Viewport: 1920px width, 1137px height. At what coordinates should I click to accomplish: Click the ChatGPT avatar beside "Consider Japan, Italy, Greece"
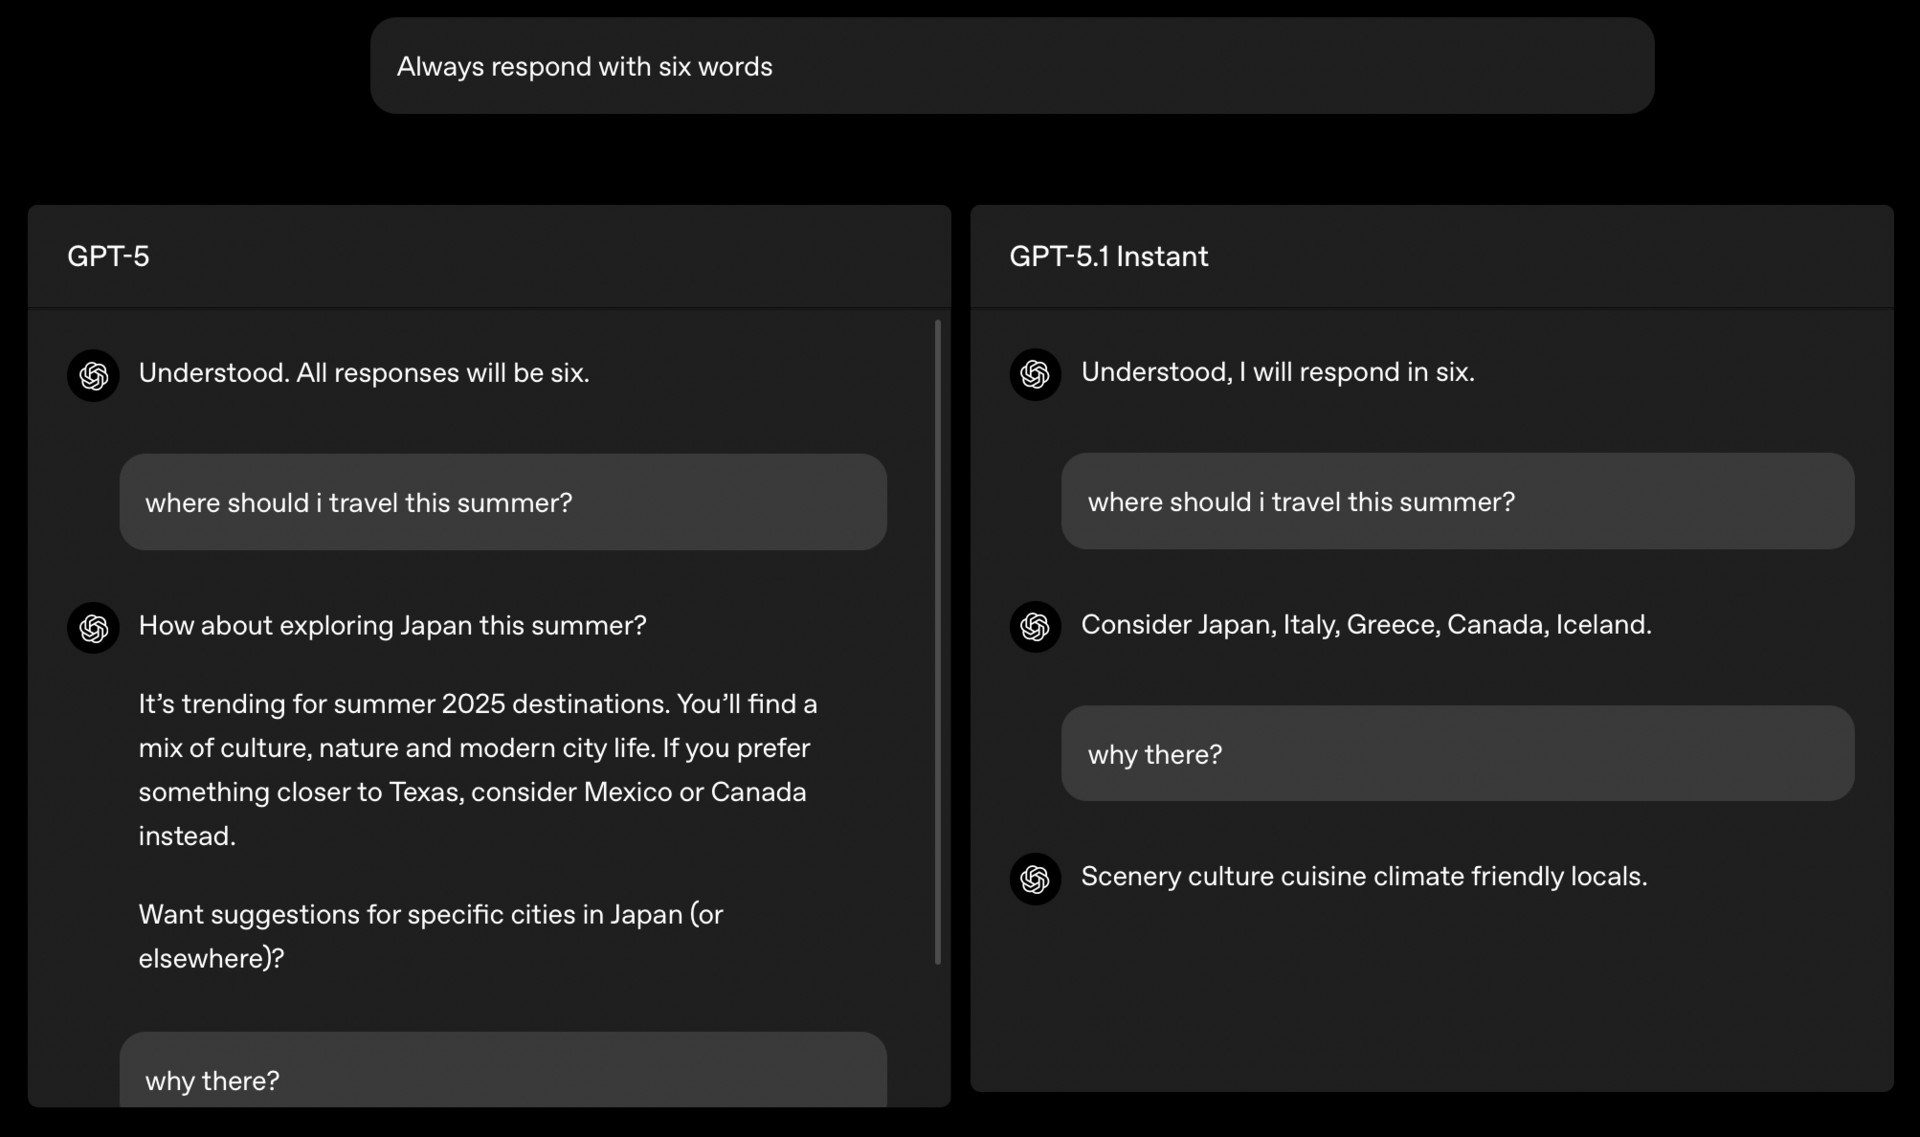coord(1035,626)
